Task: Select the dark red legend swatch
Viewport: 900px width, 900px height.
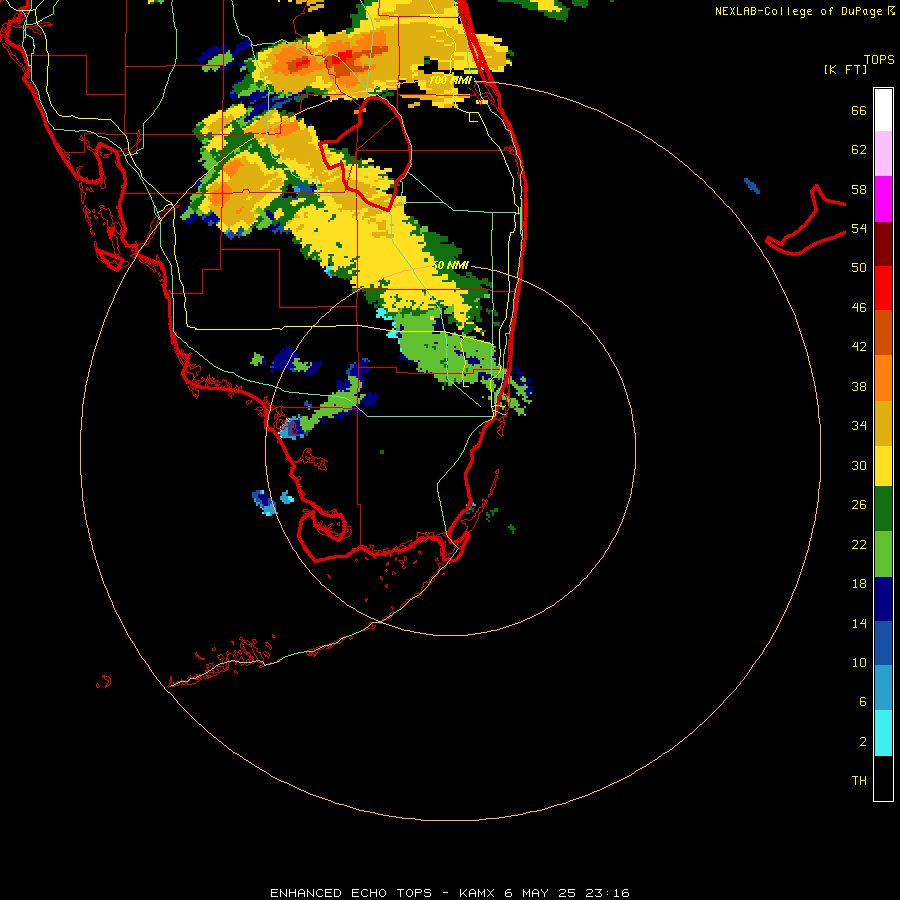Action: coord(883,244)
